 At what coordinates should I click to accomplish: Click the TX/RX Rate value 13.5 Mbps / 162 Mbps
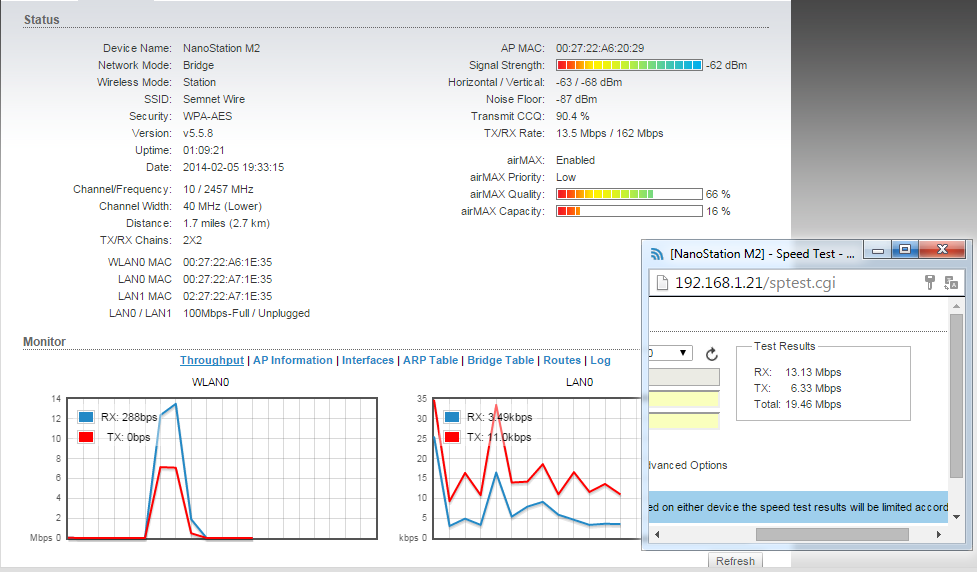609,133
